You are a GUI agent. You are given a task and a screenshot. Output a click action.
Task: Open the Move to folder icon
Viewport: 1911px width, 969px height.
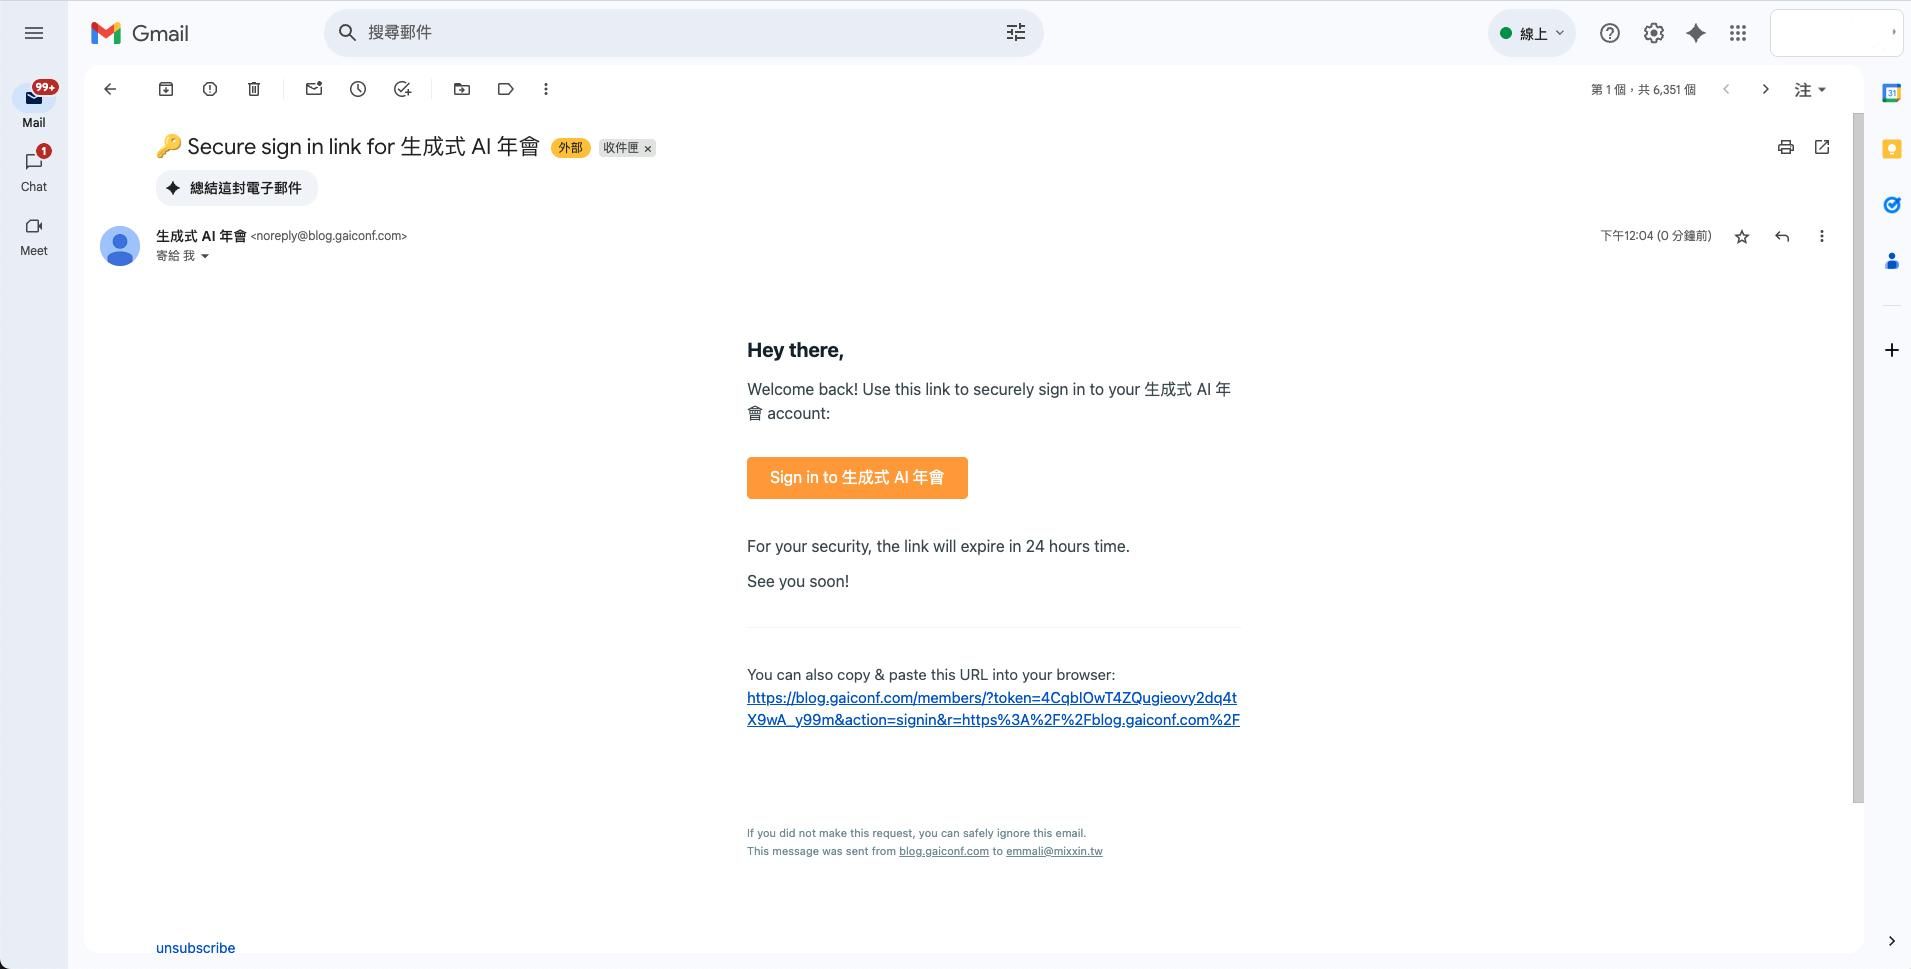(462, 89)
